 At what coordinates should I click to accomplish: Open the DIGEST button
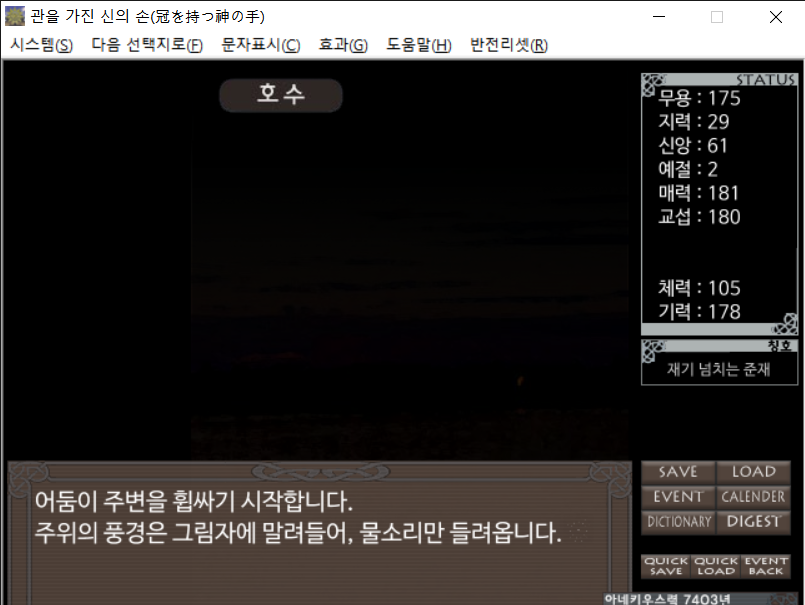coord(753,522)
